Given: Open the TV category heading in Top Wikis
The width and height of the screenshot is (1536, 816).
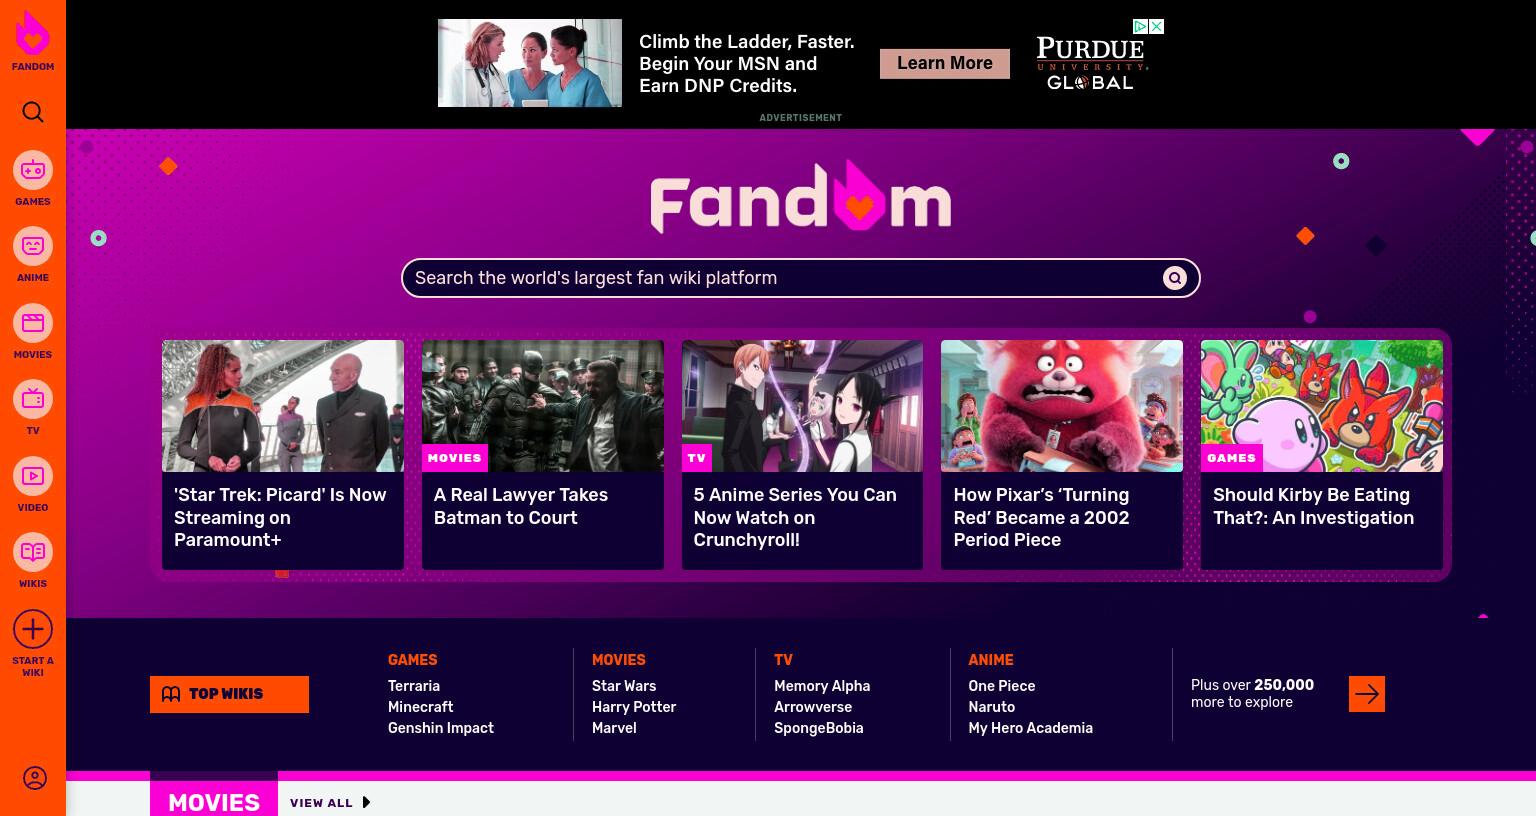Looking at the screenshot, I should 783,660.
